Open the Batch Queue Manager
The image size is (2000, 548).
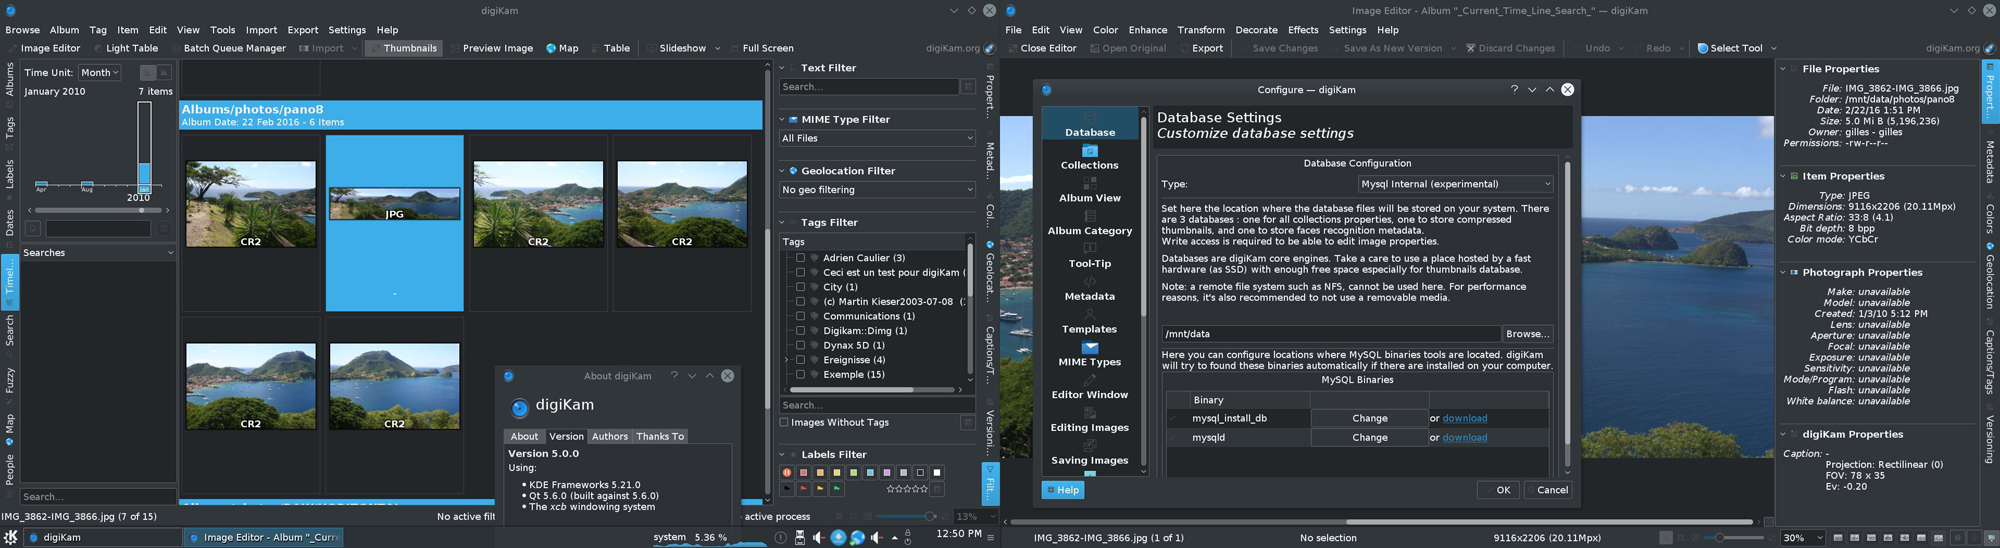coord(228,48)
